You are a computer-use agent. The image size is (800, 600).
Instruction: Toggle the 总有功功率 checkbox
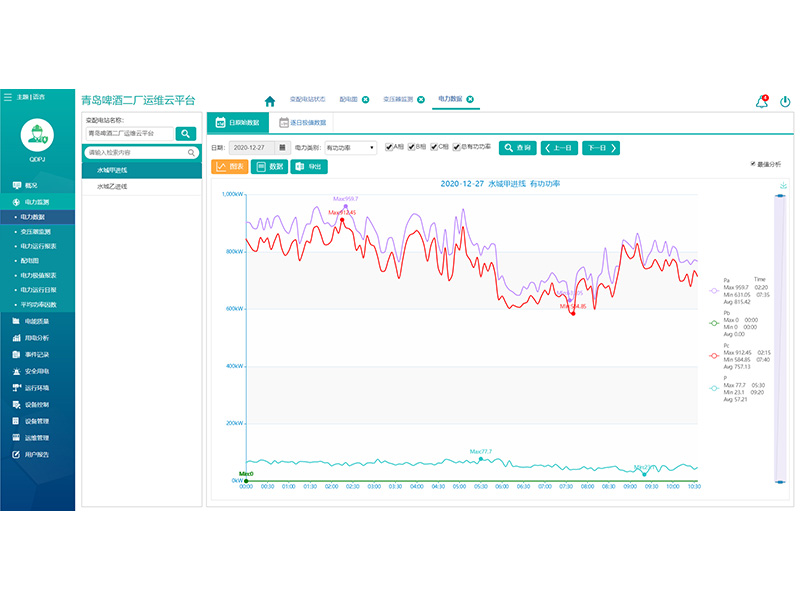pyautogui.click(x=458, y=147)
